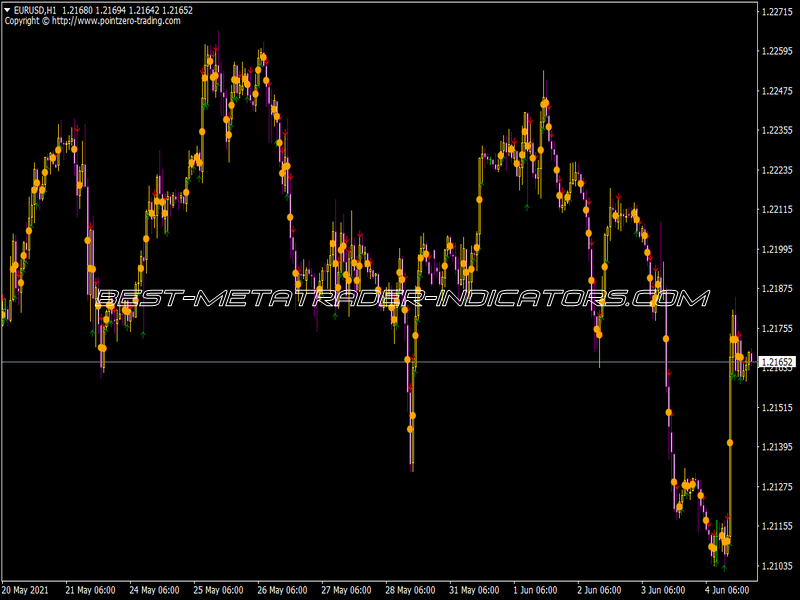Click the 1.21875 price scale label
This screenshot has width=800, height=600.
[x=777, y=289]
